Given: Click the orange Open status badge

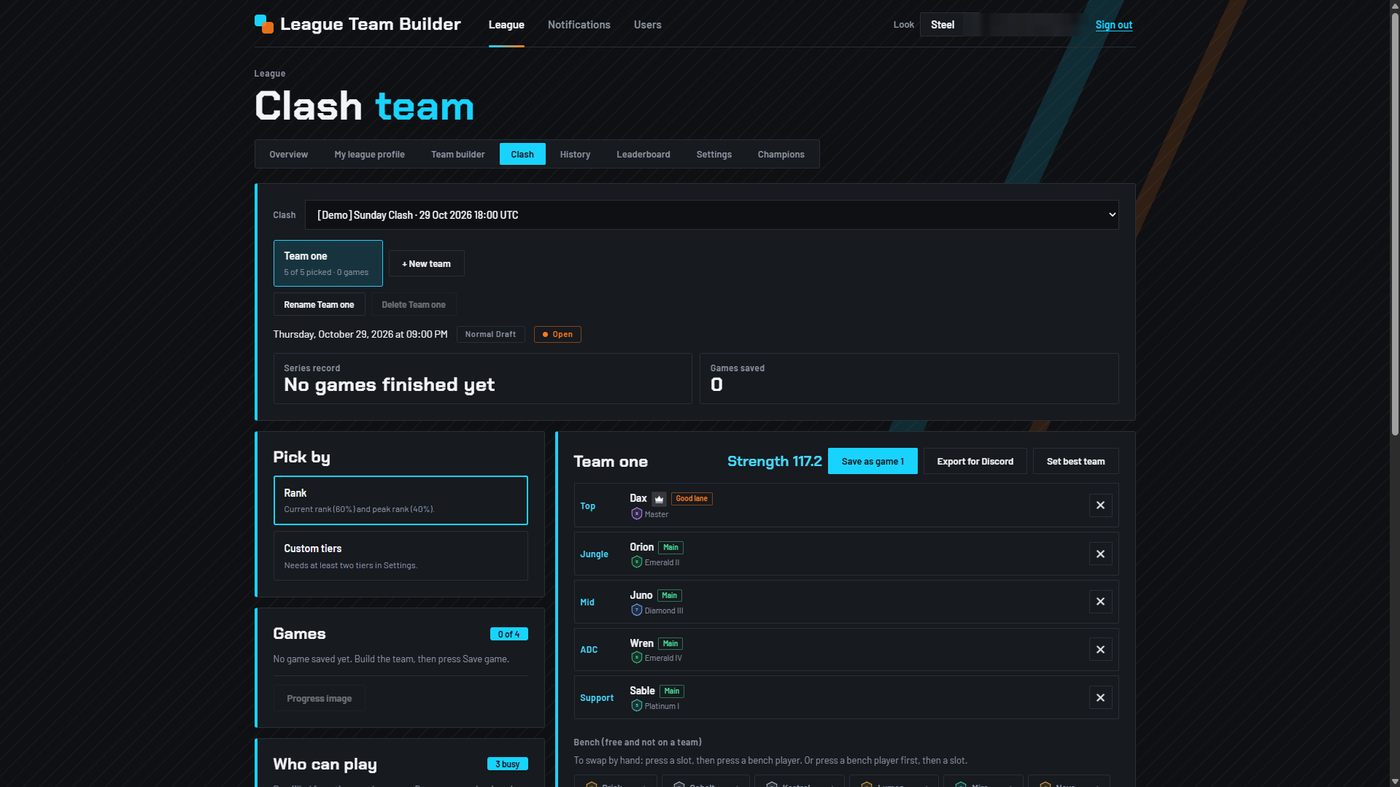Looking at the screenshot, I should pyautogui.click(x=557, y=334).
